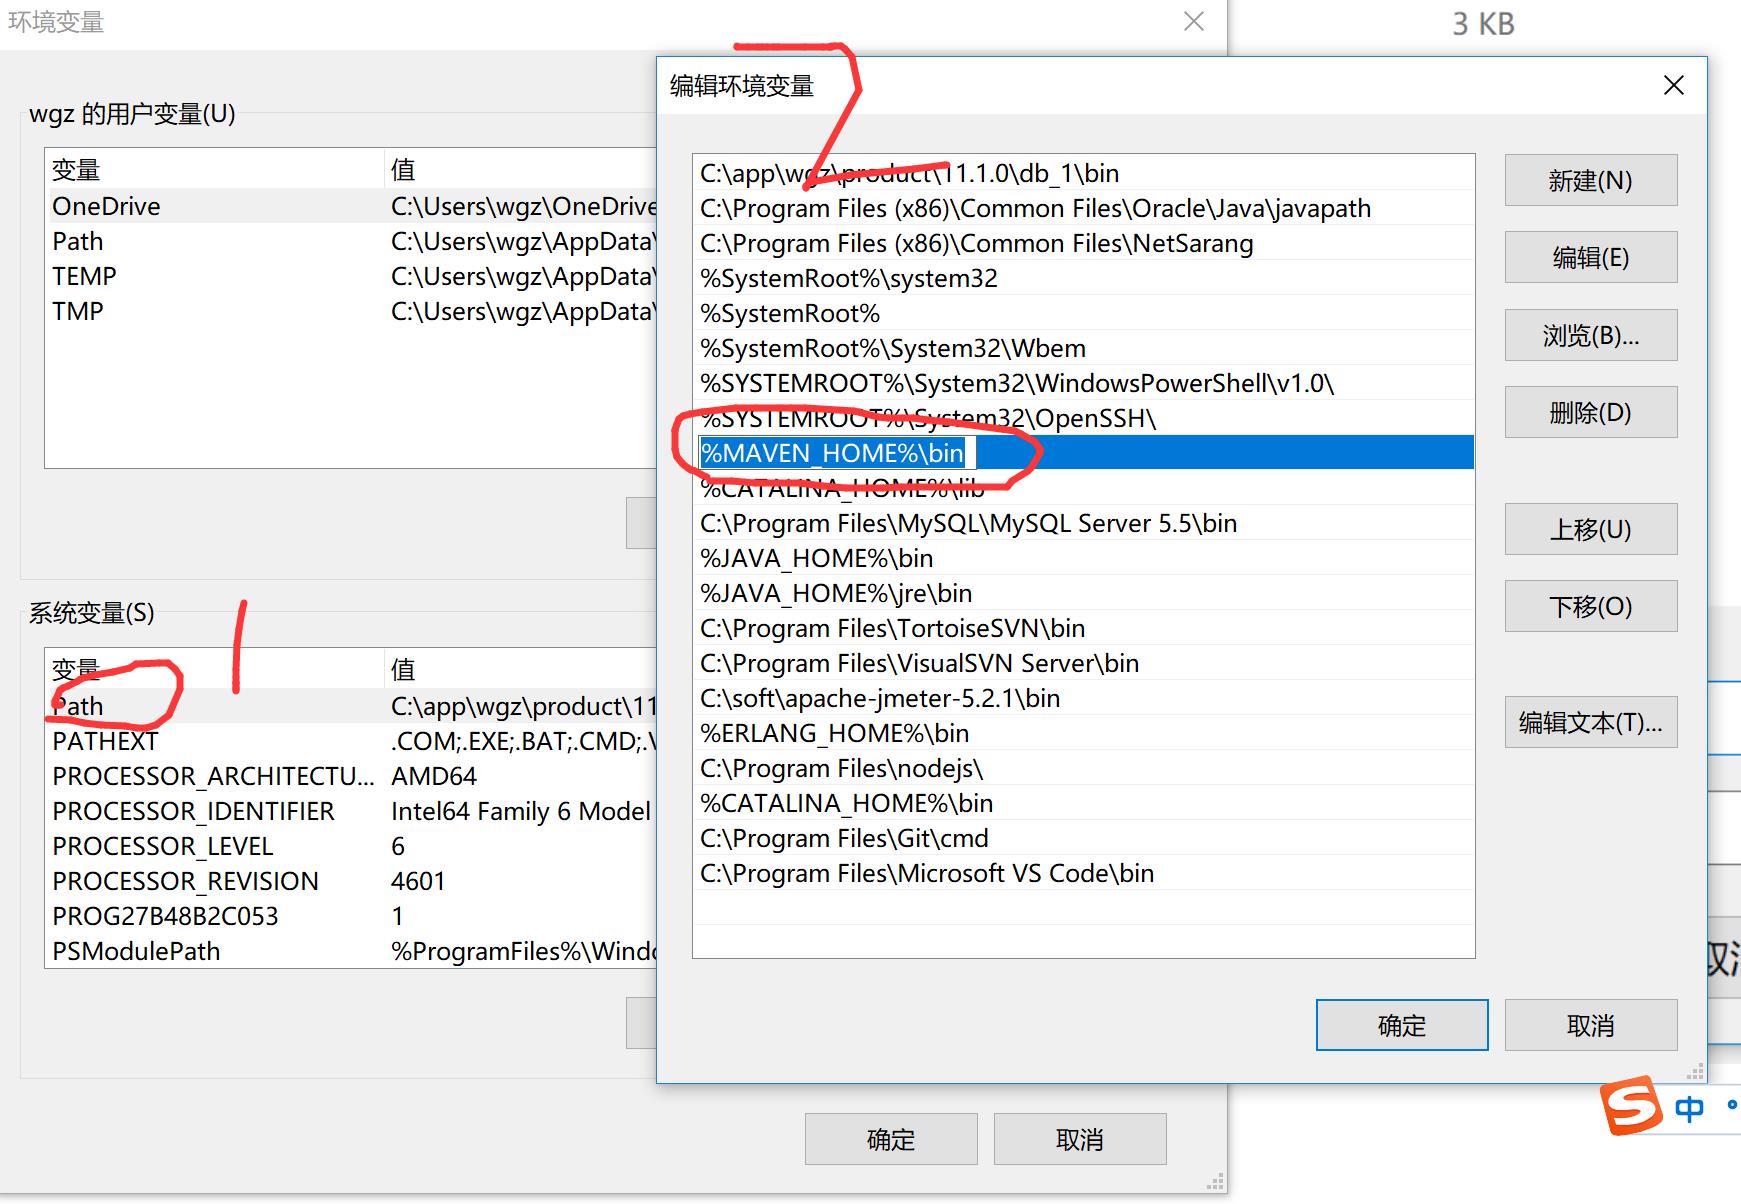
Task: Open 编辑文本(T)... text editor
Action: point(1590,722)
